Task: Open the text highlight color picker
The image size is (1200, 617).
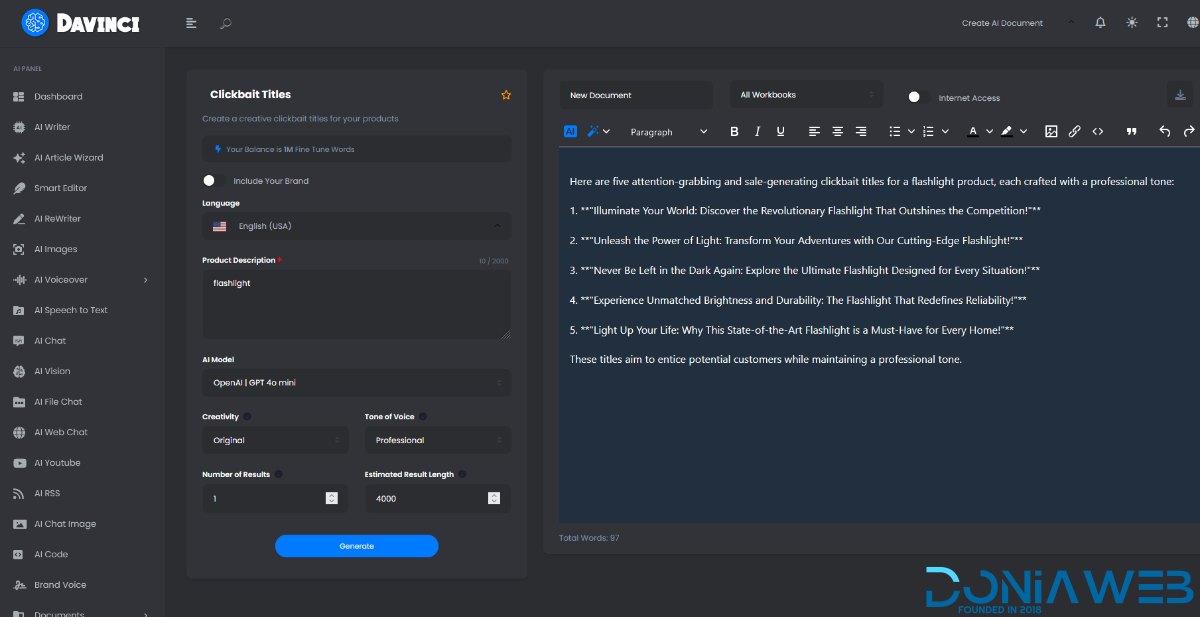Action: tap(1012, 131)
